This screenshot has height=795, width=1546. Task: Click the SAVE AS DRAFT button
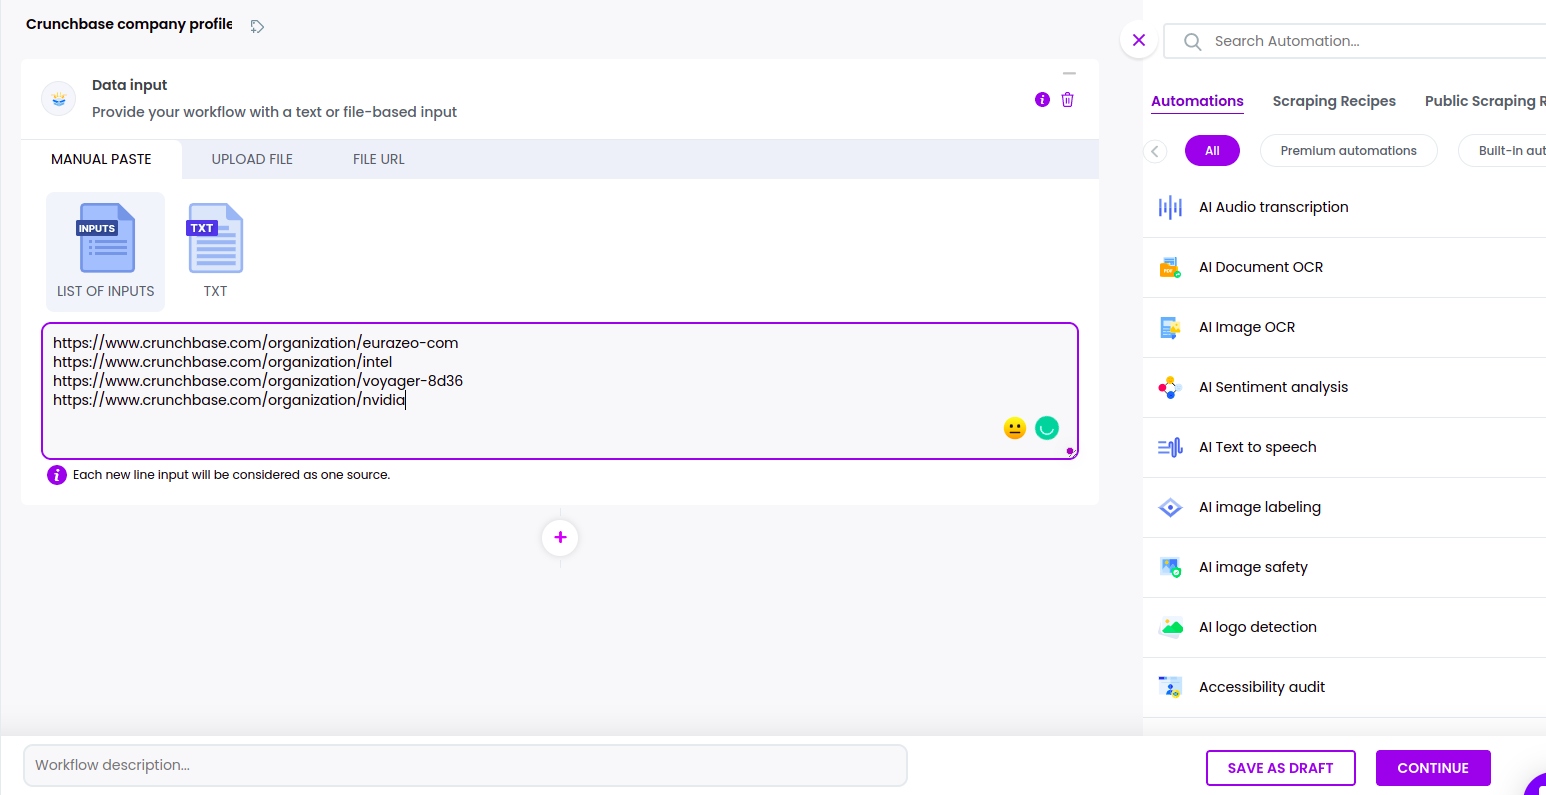1281,767
